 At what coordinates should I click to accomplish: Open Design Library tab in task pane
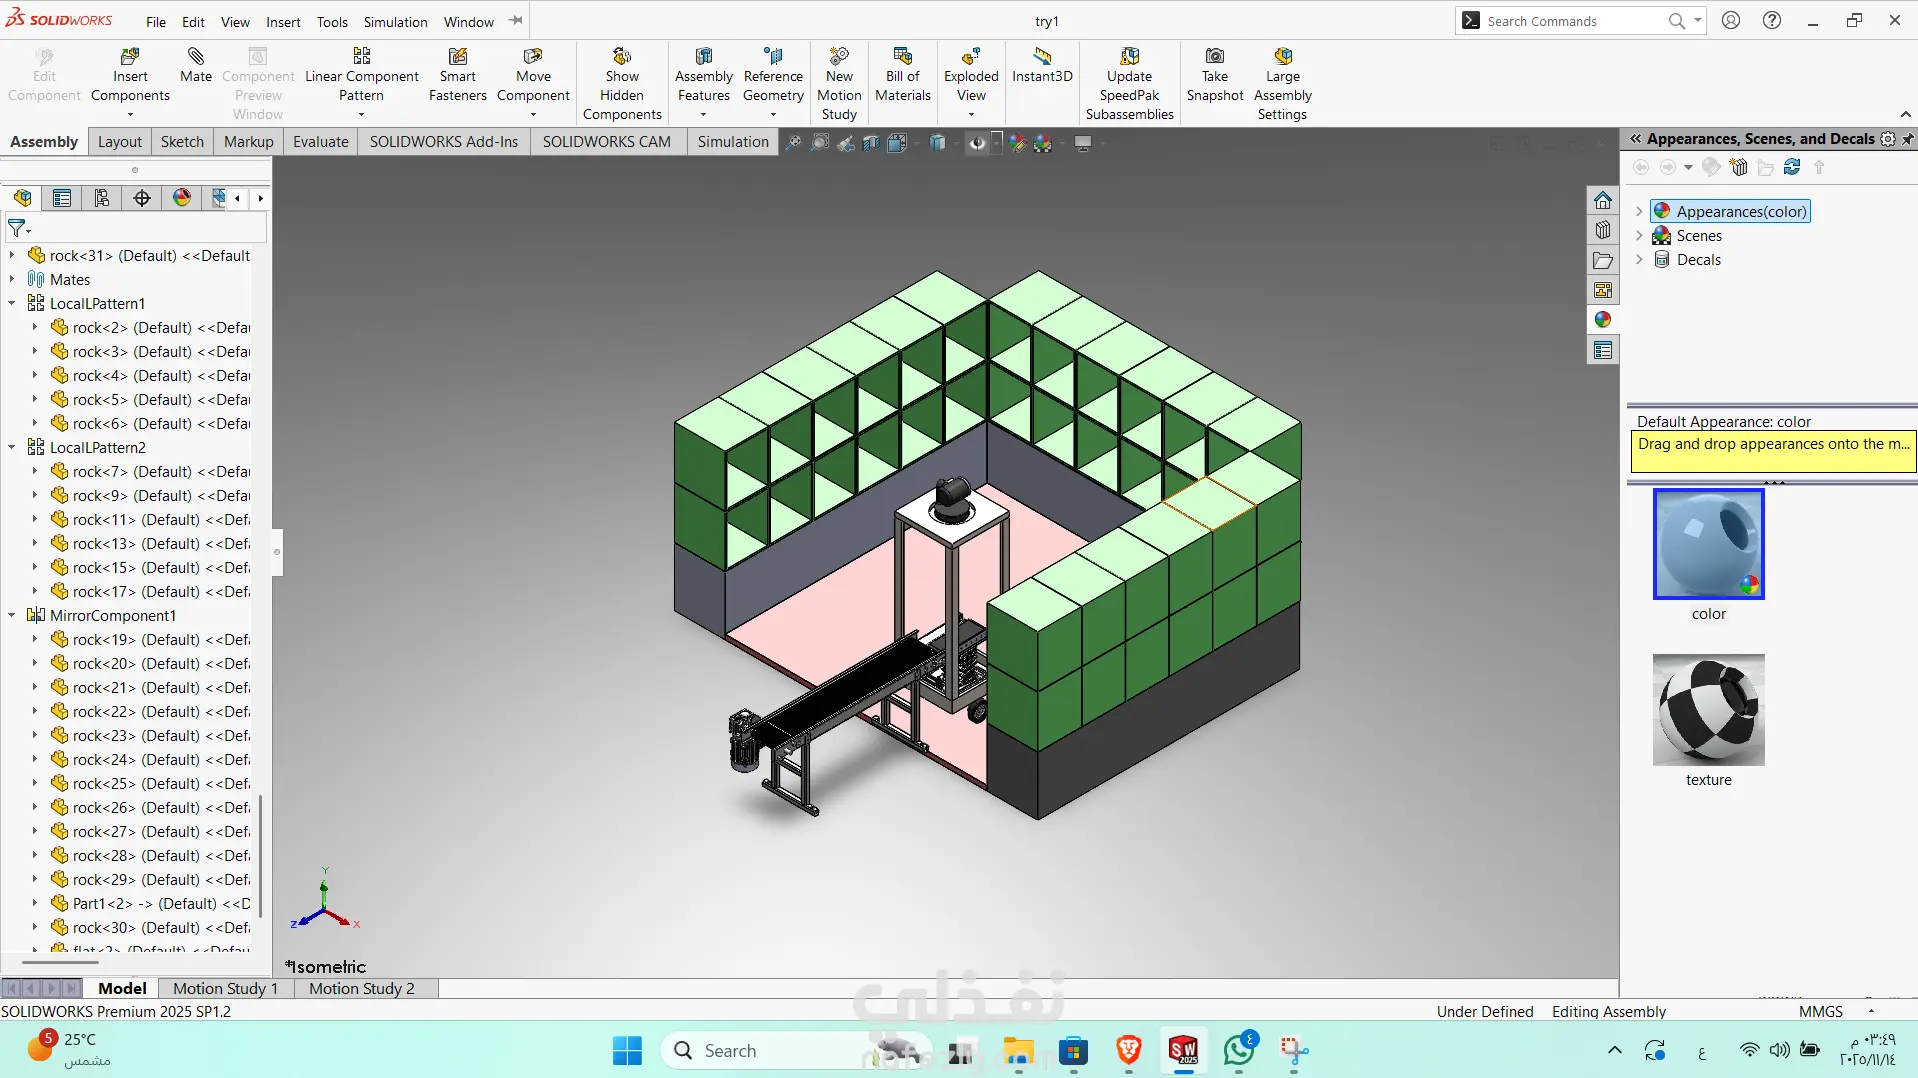tap(1603, 230)
